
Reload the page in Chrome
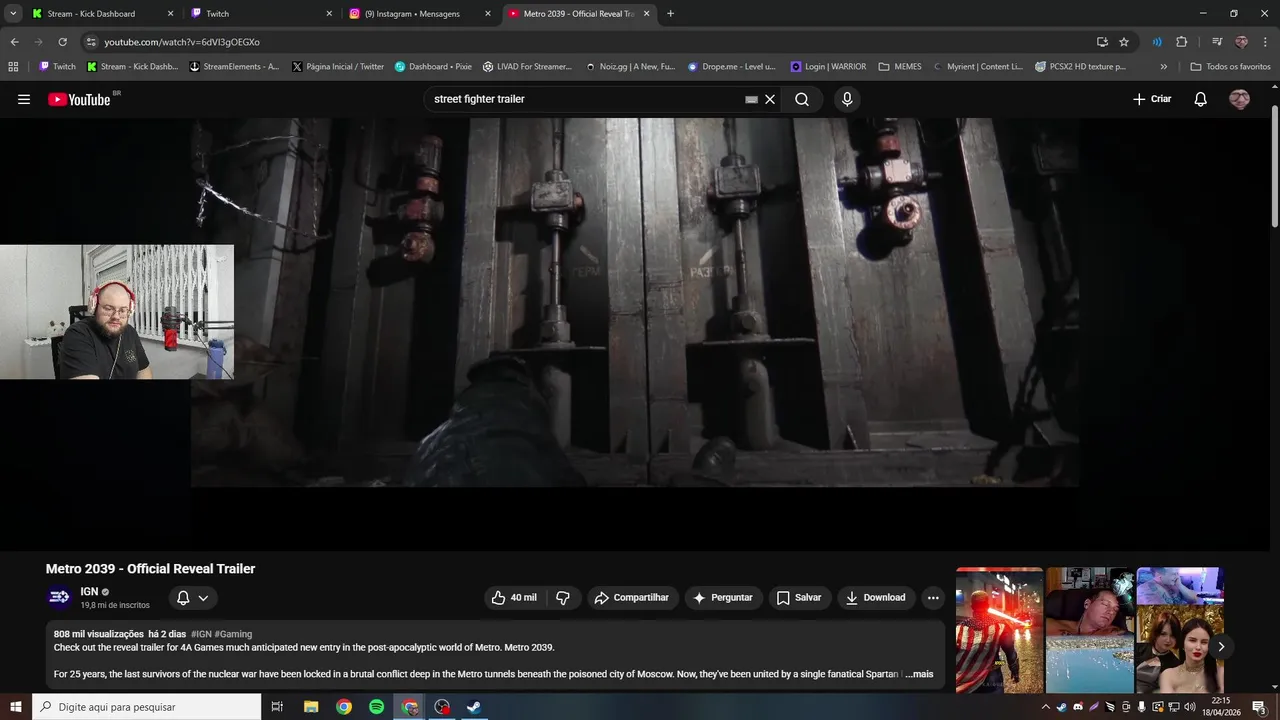(x=62, y=42)
